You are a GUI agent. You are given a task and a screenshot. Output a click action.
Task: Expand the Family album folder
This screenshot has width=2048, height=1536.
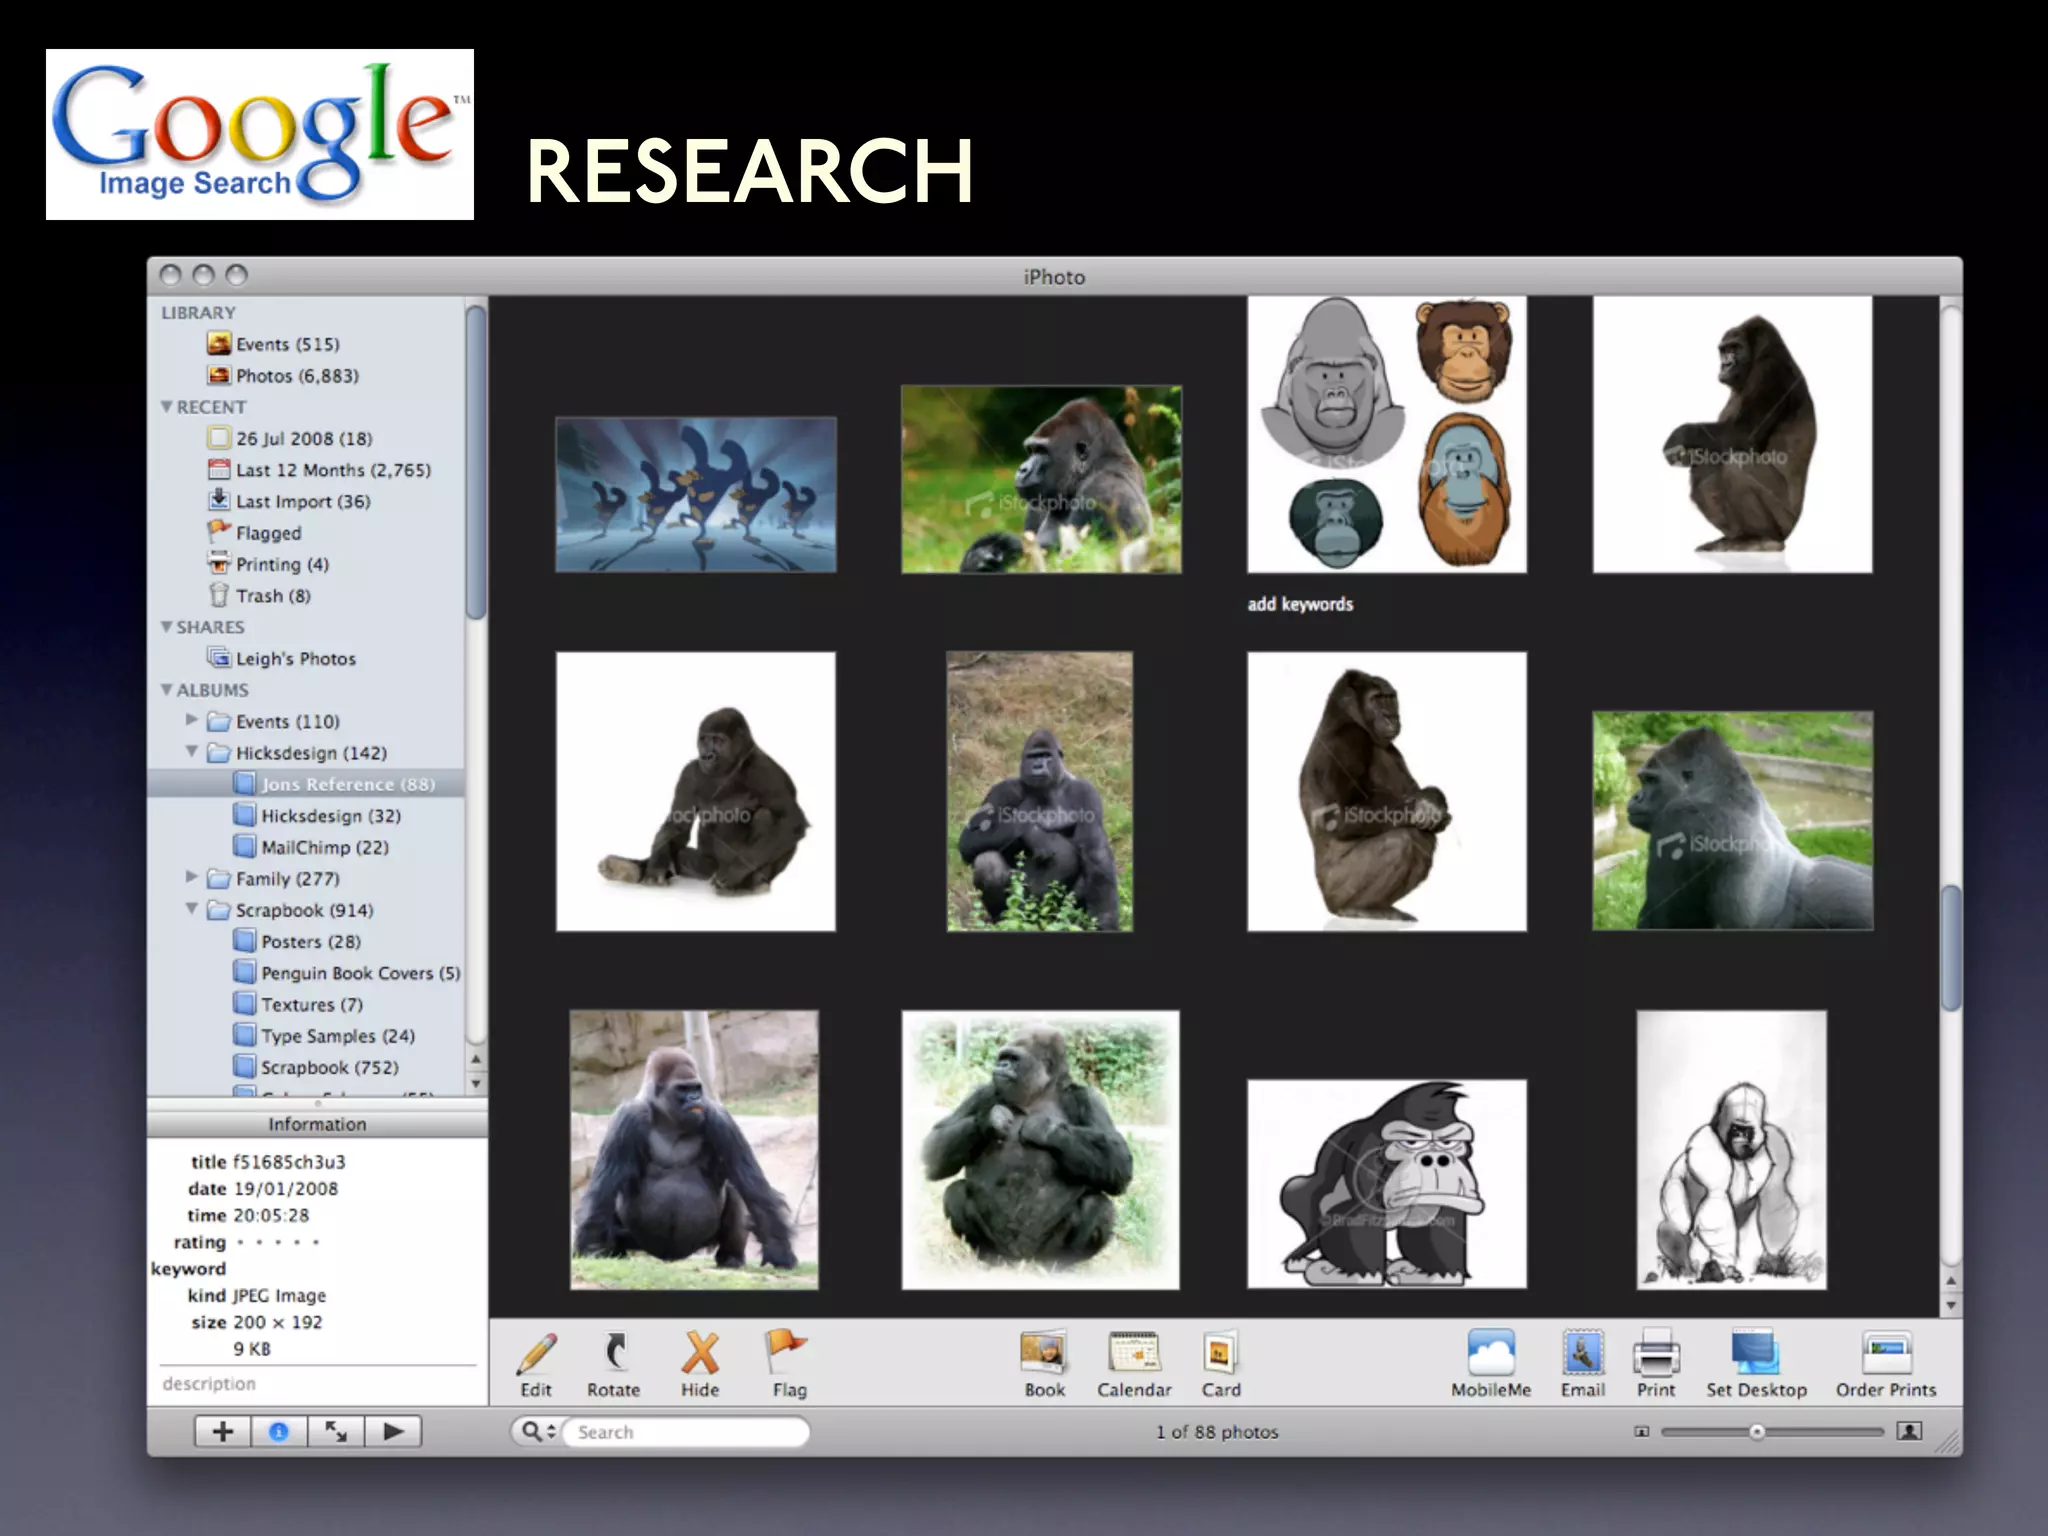(x=192, y=877)
